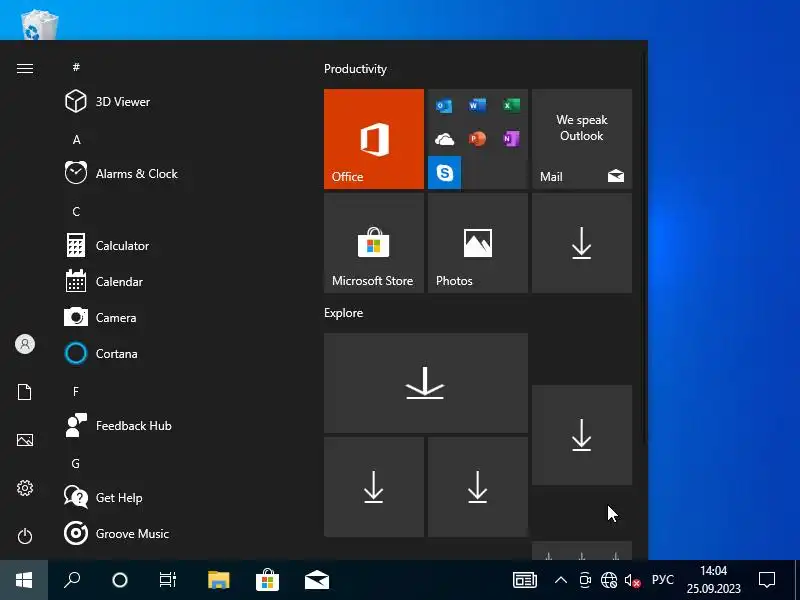Viewport: 800px width, 600px height.
Task: Open News and interests taskbar icon
Action: click(524, 580)
